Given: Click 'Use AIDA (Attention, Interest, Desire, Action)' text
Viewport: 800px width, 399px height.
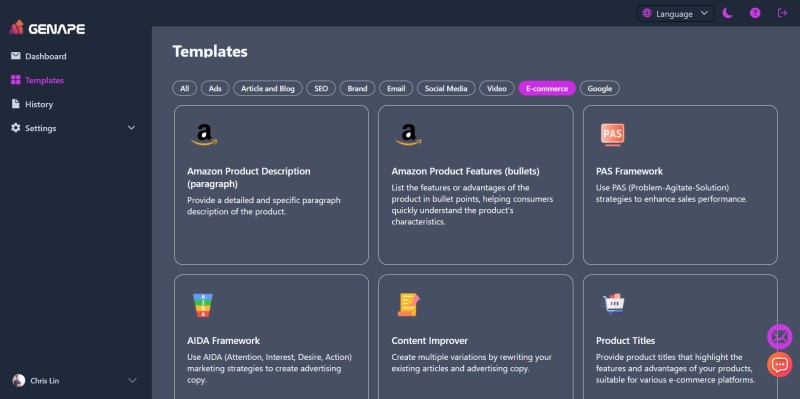Looking at the screenshot, I should click(x=269, y=368).
